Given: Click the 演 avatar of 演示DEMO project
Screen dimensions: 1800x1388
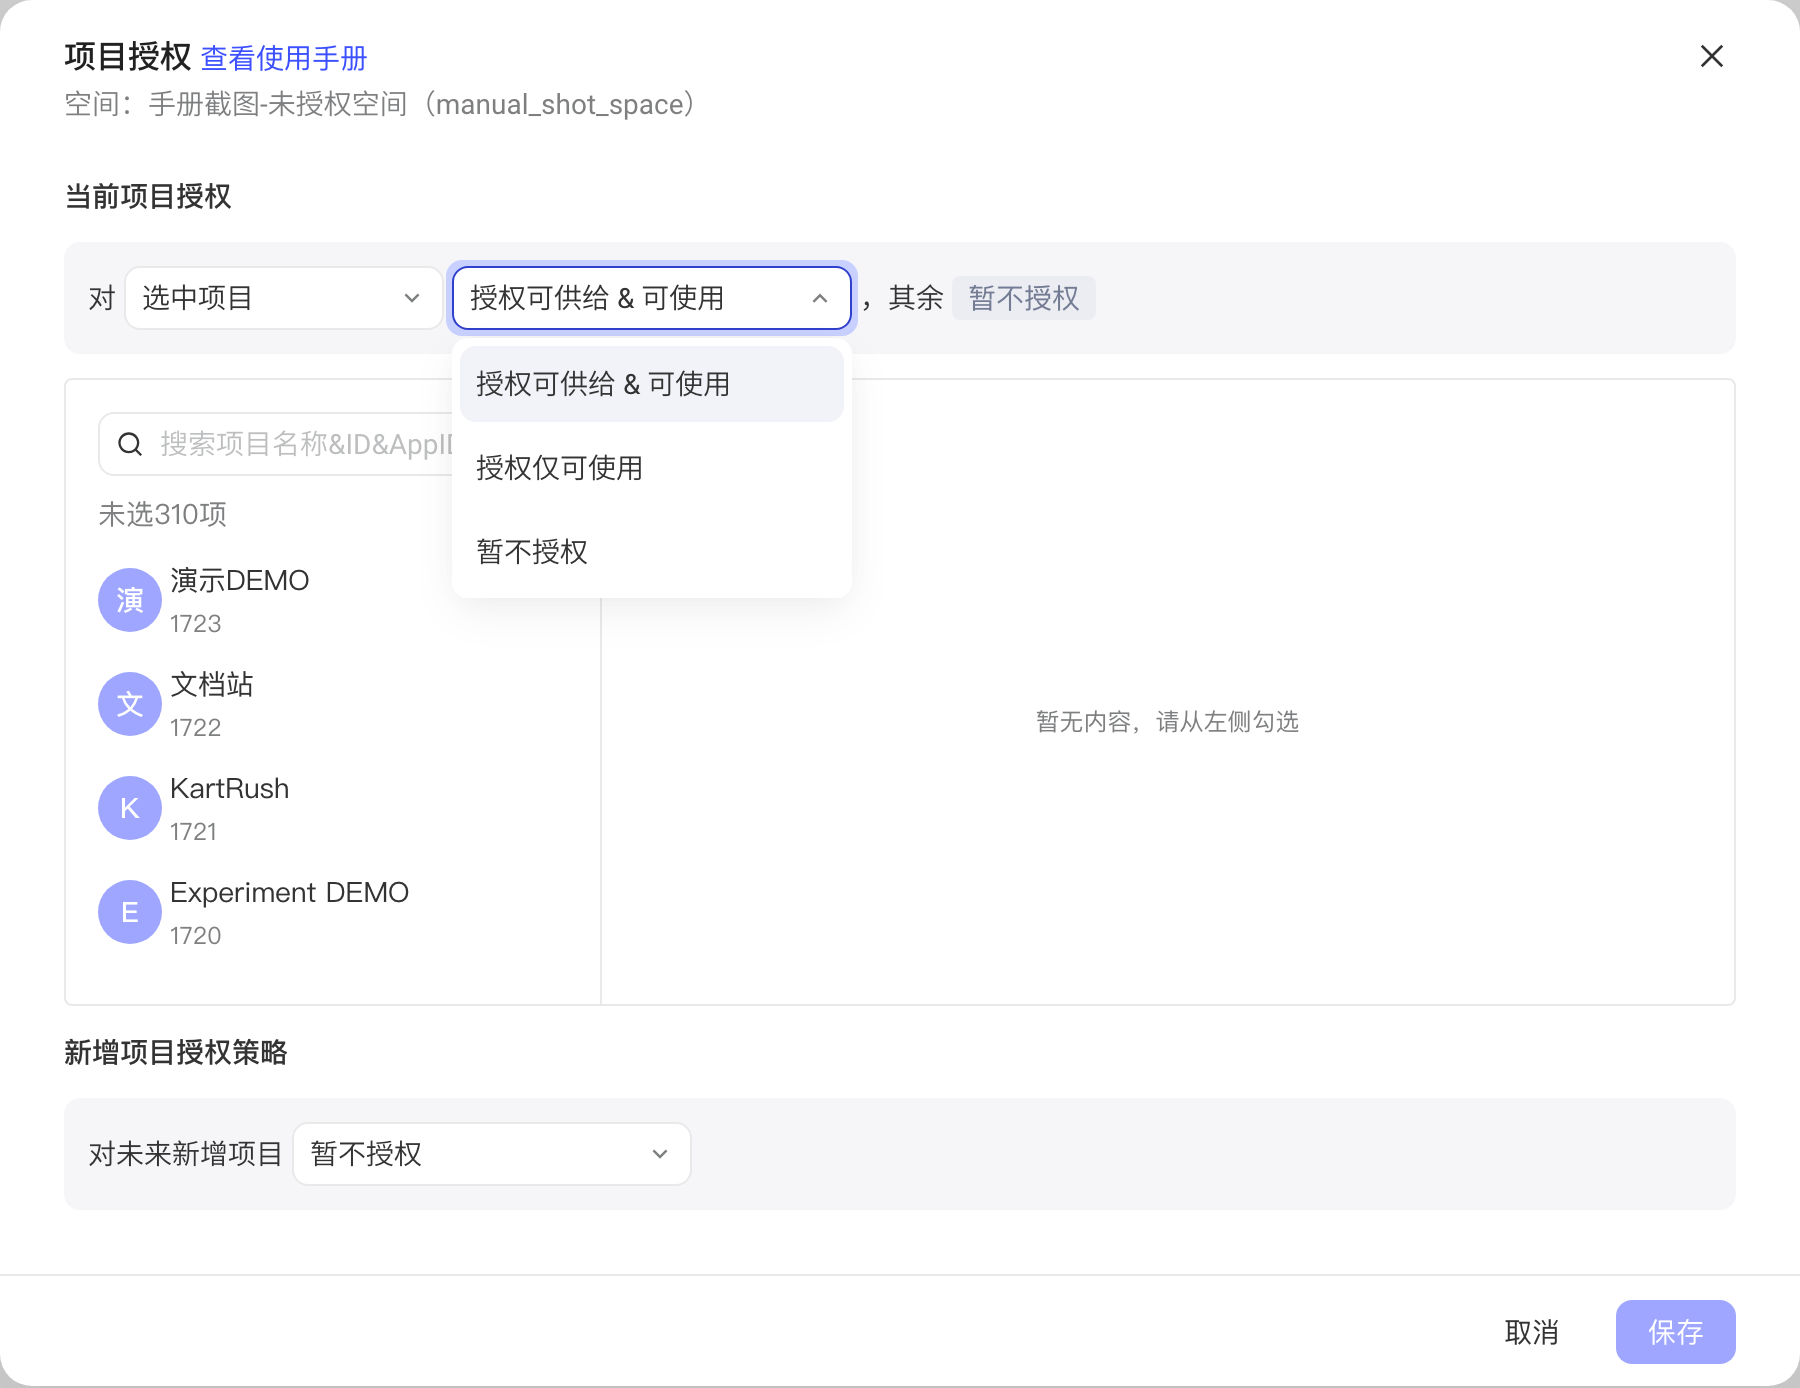Looking at the screenshot, I should [x=130, y=600].
